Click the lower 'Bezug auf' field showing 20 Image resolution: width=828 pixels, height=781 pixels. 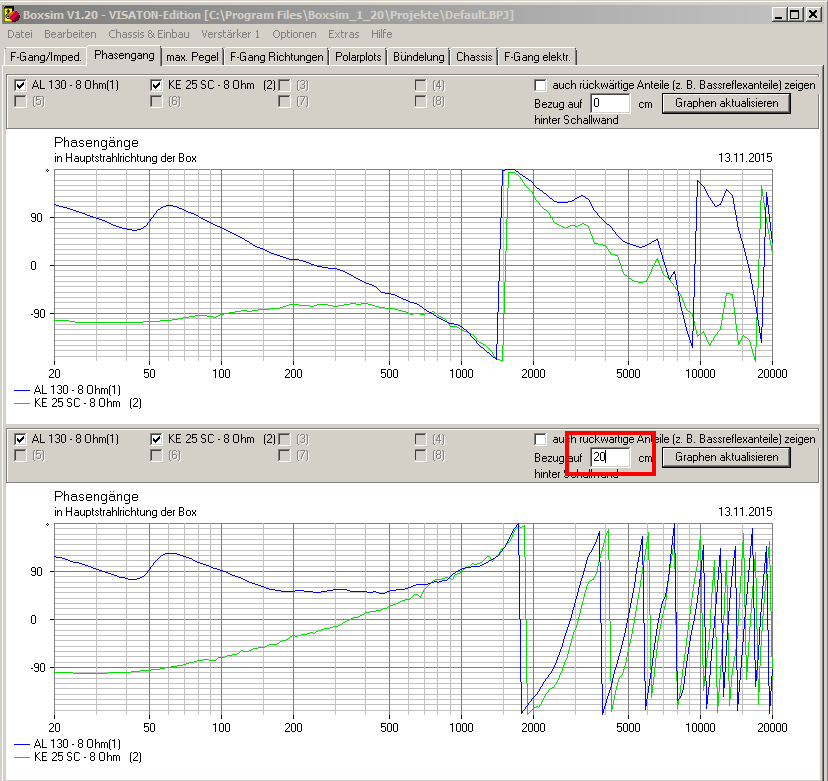tap(610, 457)
